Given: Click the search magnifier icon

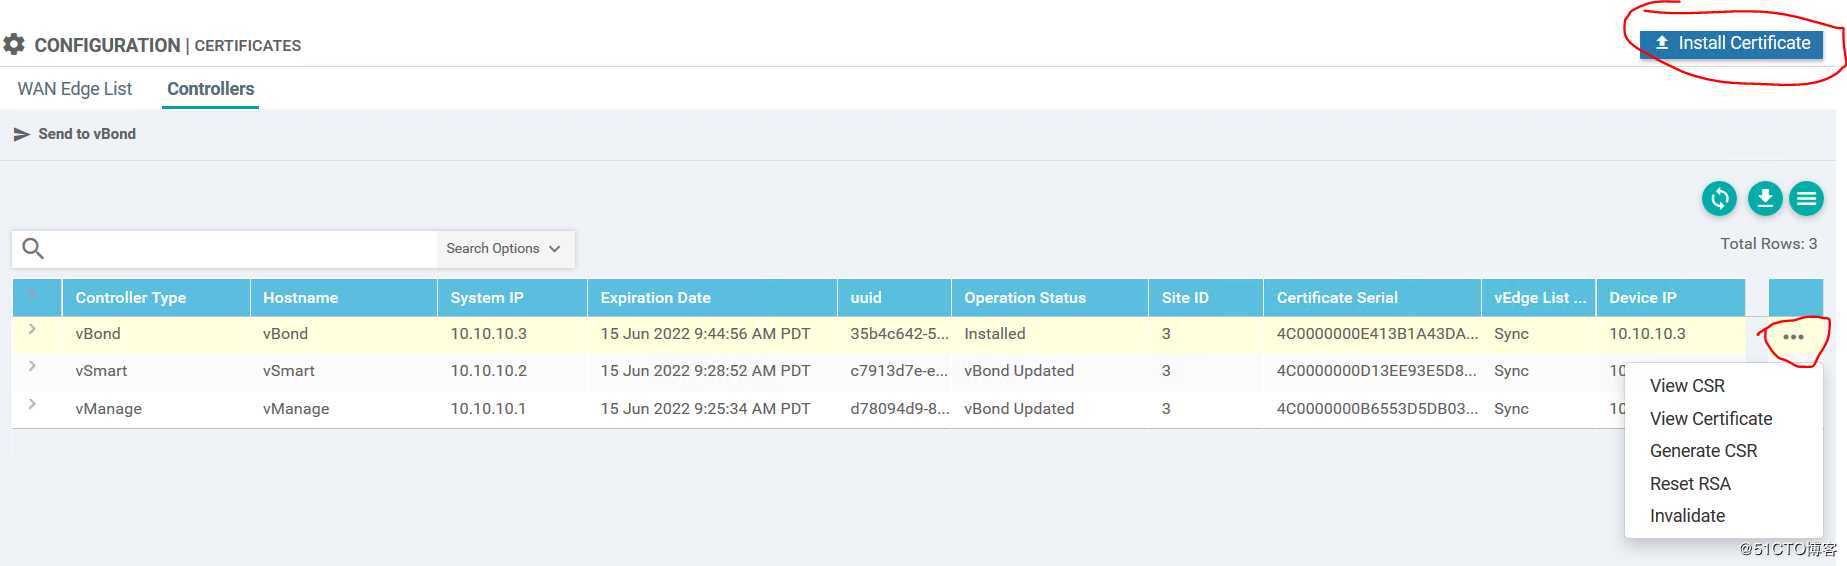Looking at the screenshot, I should tap(33, 249).
